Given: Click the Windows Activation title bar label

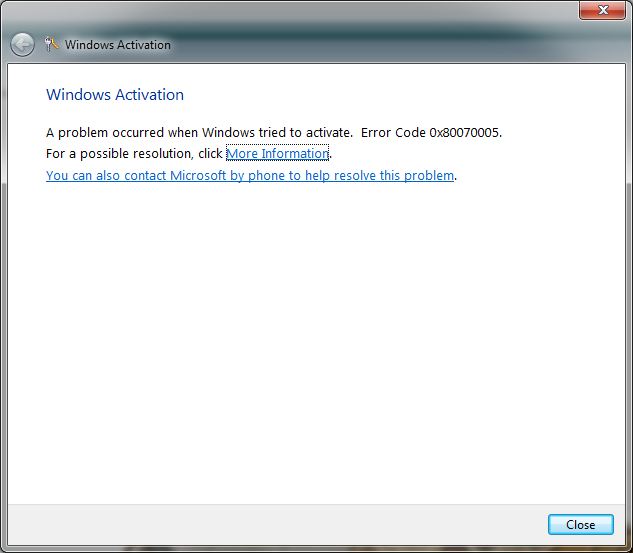Looking at the screenshot, I should pos(118,45).
